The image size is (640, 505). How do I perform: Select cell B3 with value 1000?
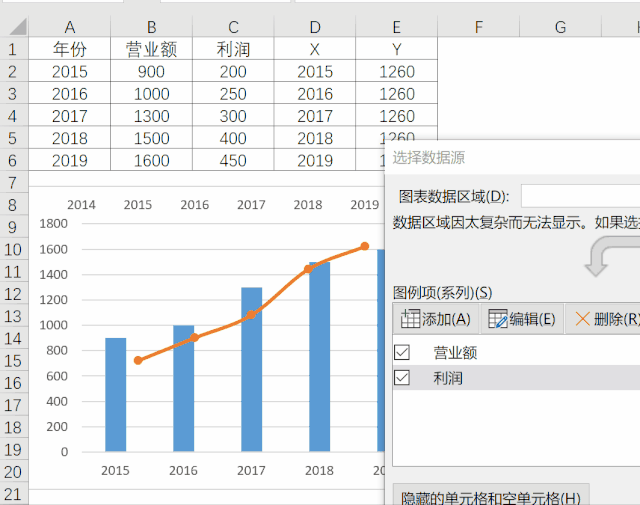click(151, 93)
